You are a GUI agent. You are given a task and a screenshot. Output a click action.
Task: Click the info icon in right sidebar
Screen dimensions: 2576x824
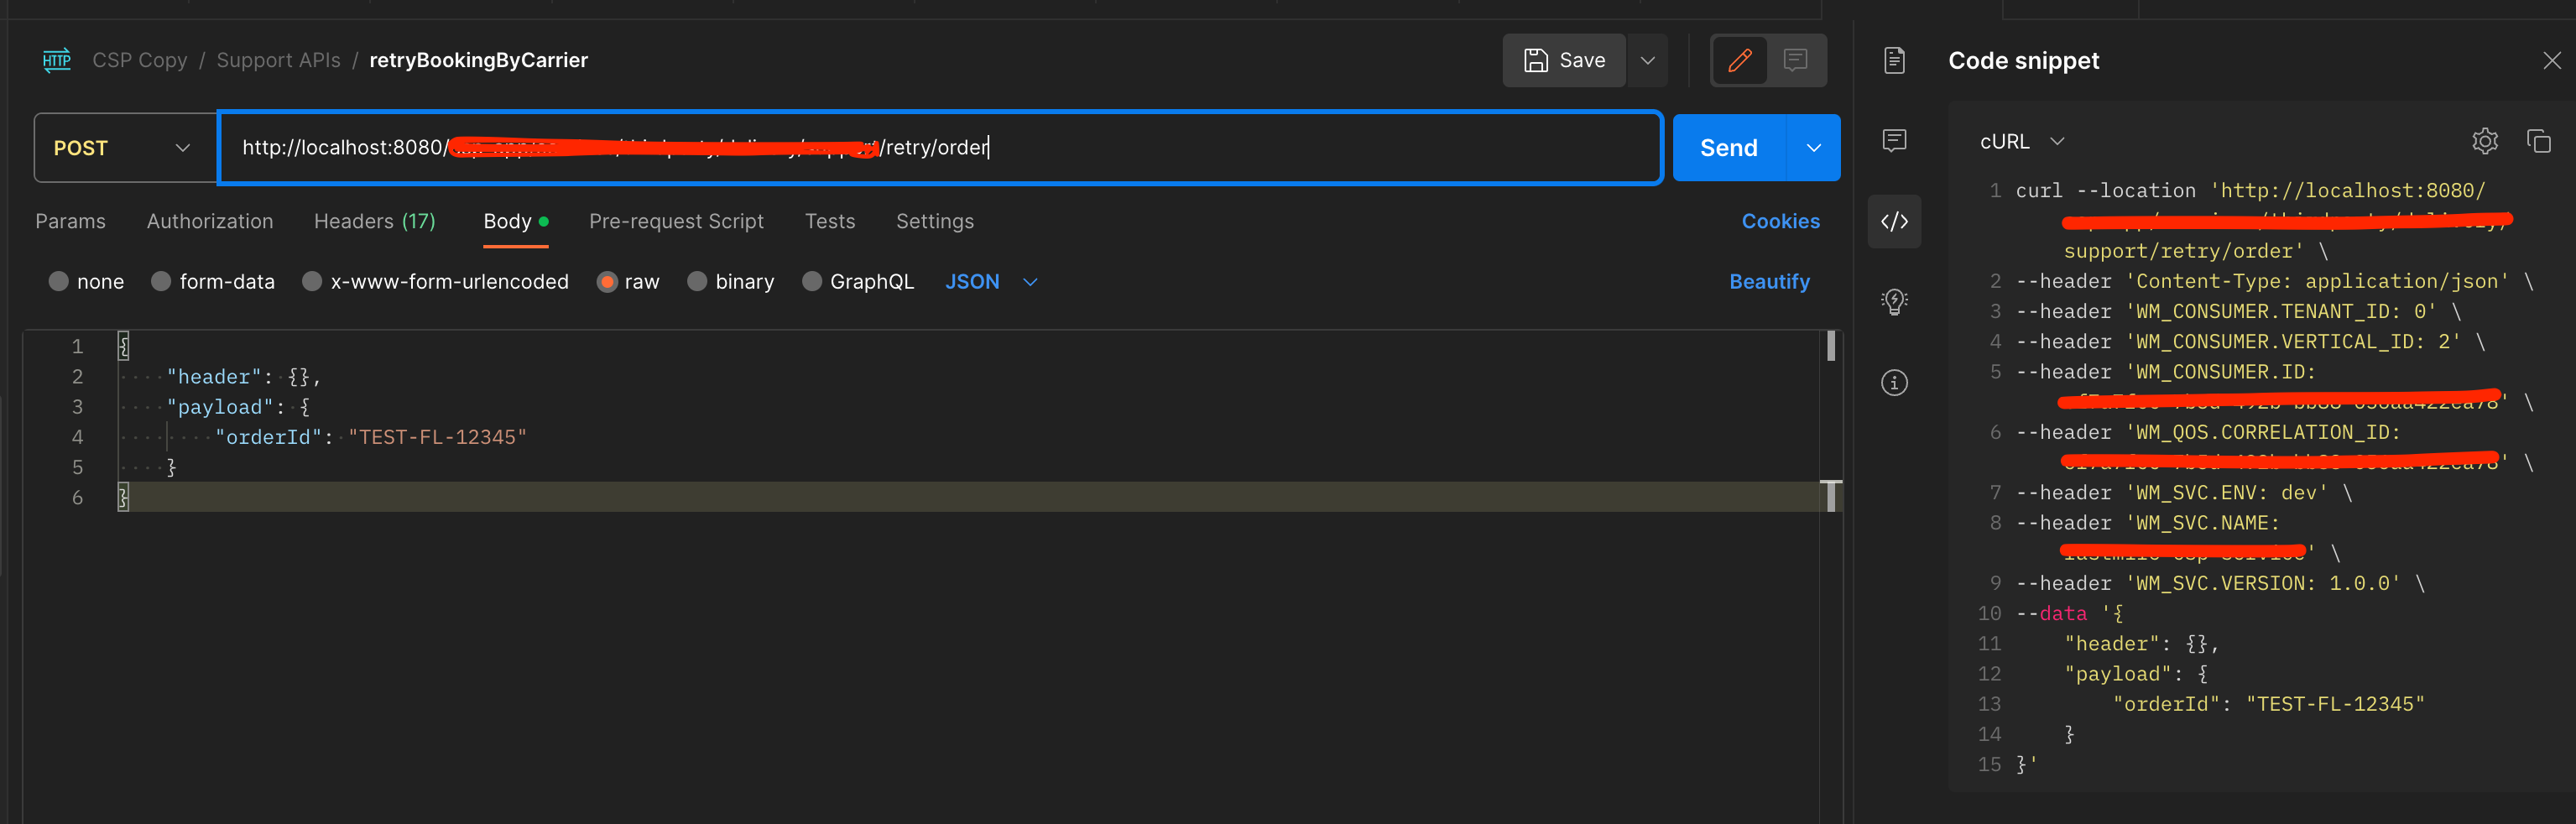1895,381
